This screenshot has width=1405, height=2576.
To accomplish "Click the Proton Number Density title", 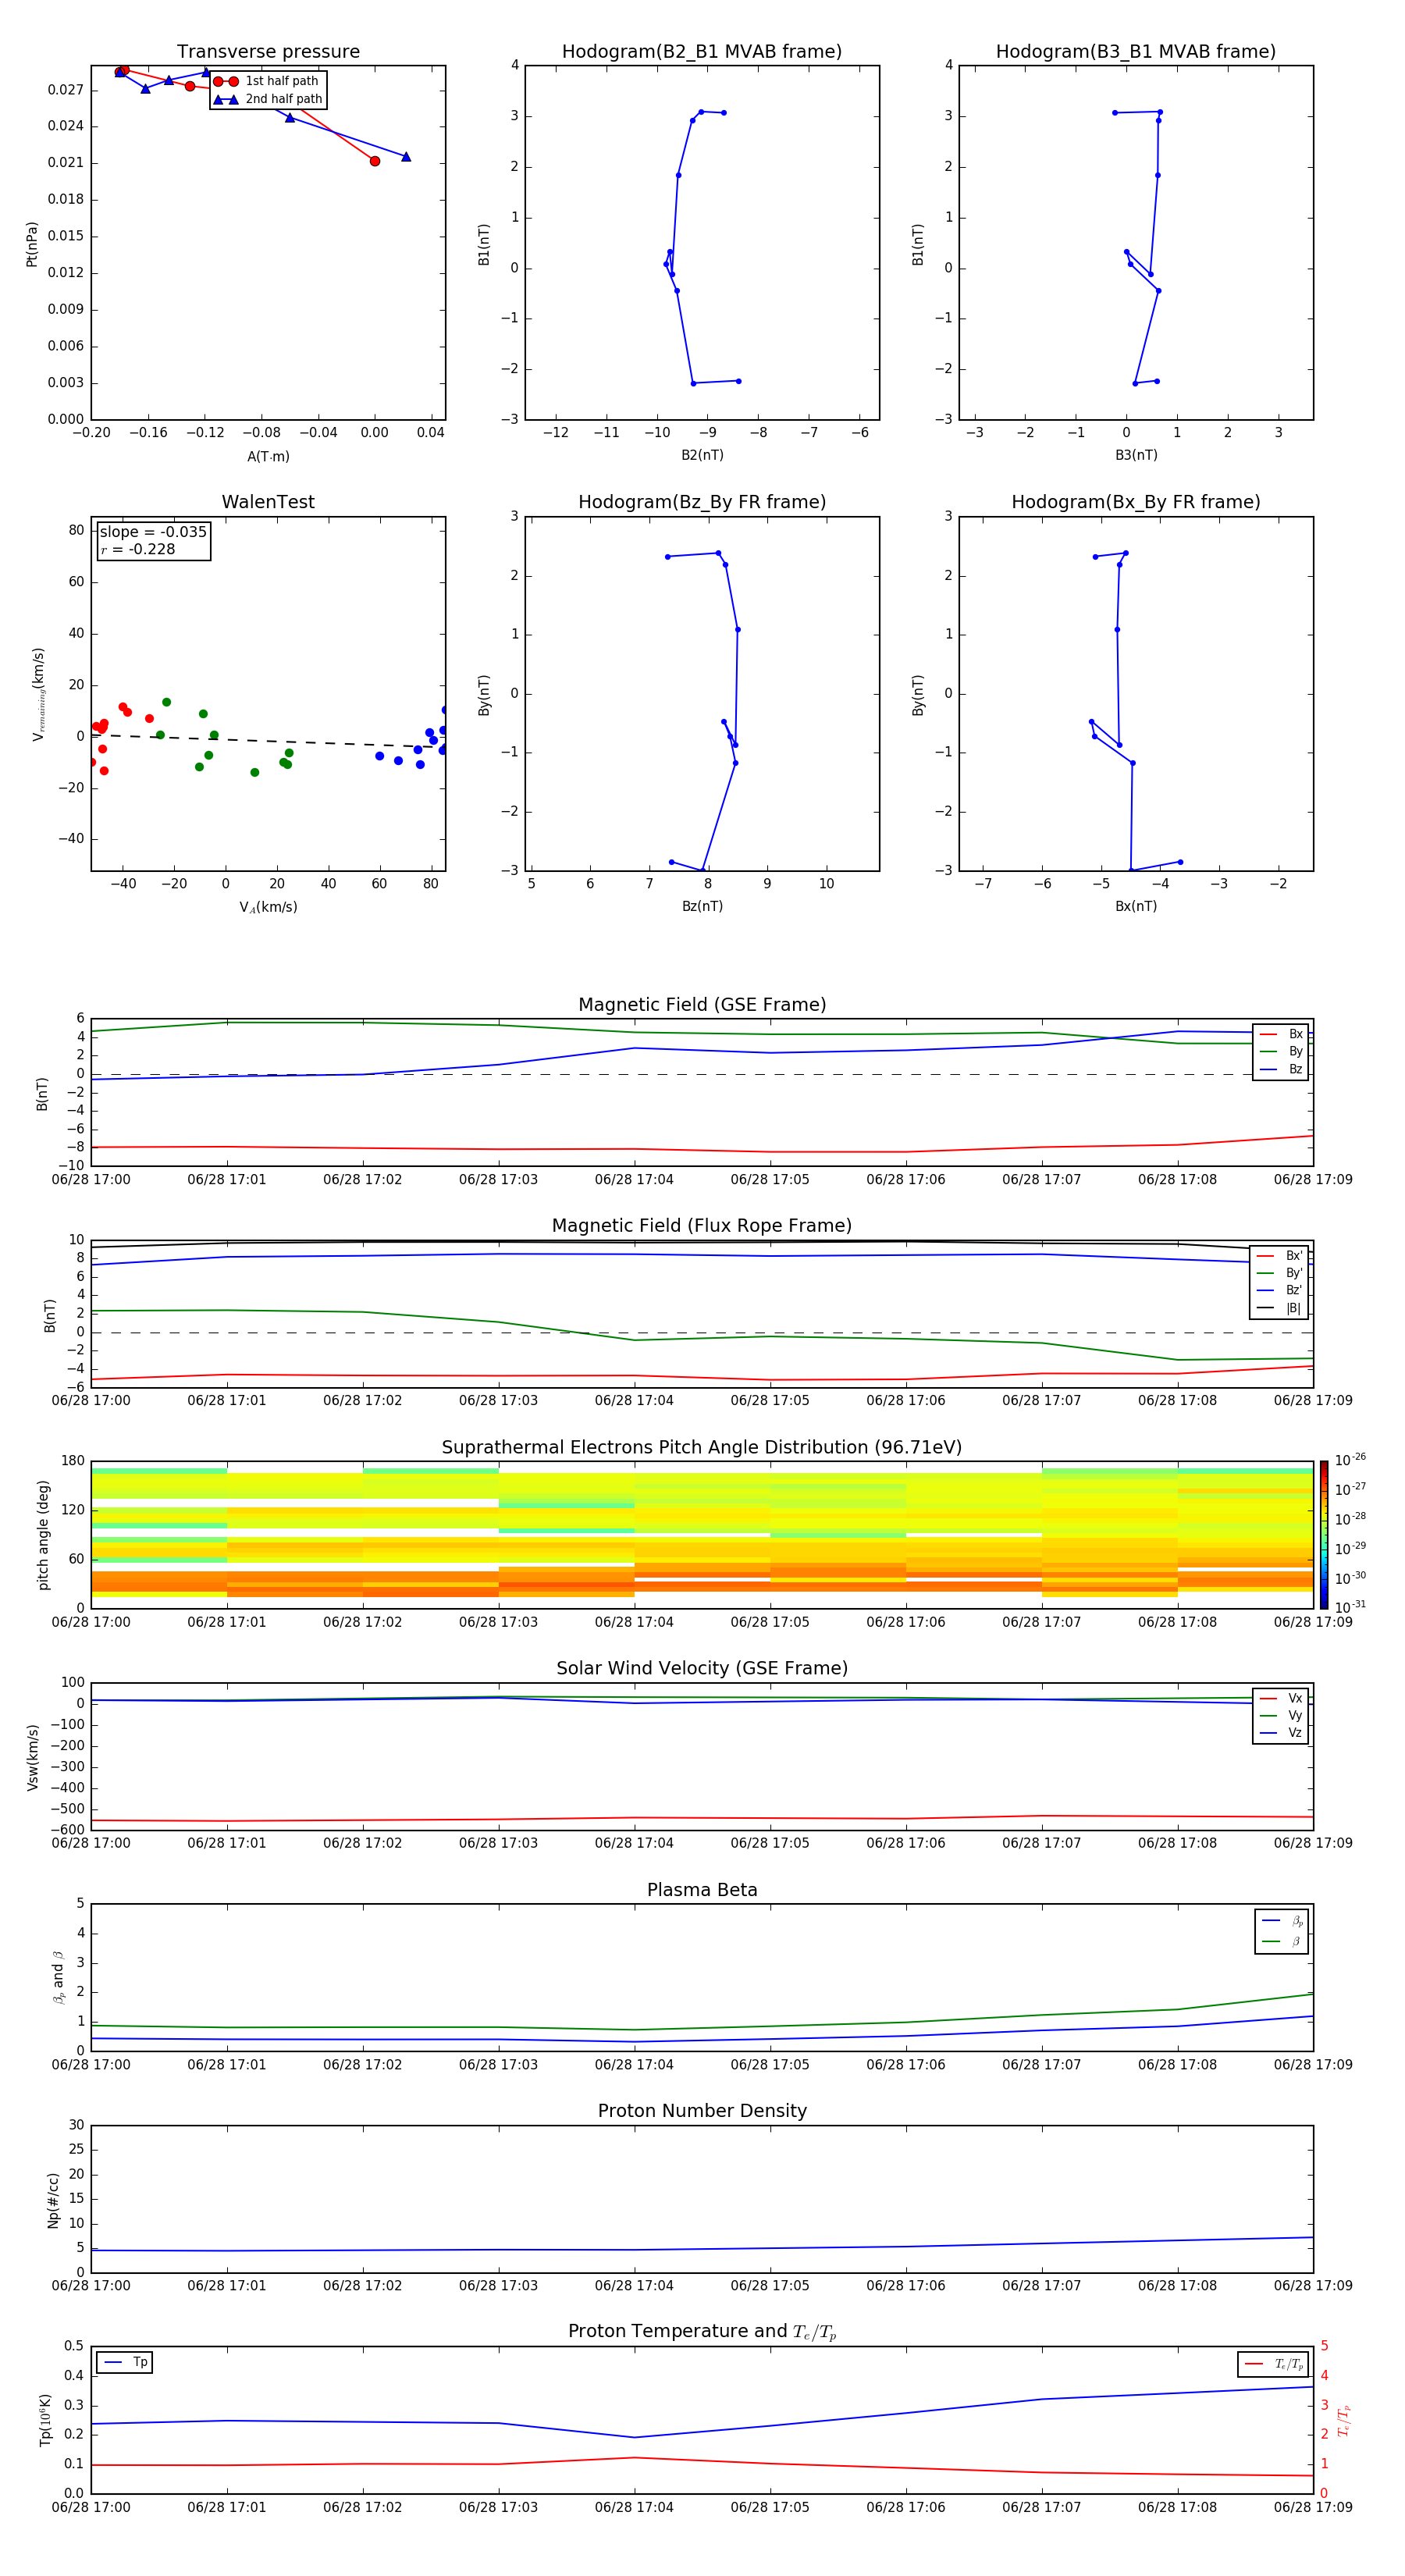I will (702, 2111).
